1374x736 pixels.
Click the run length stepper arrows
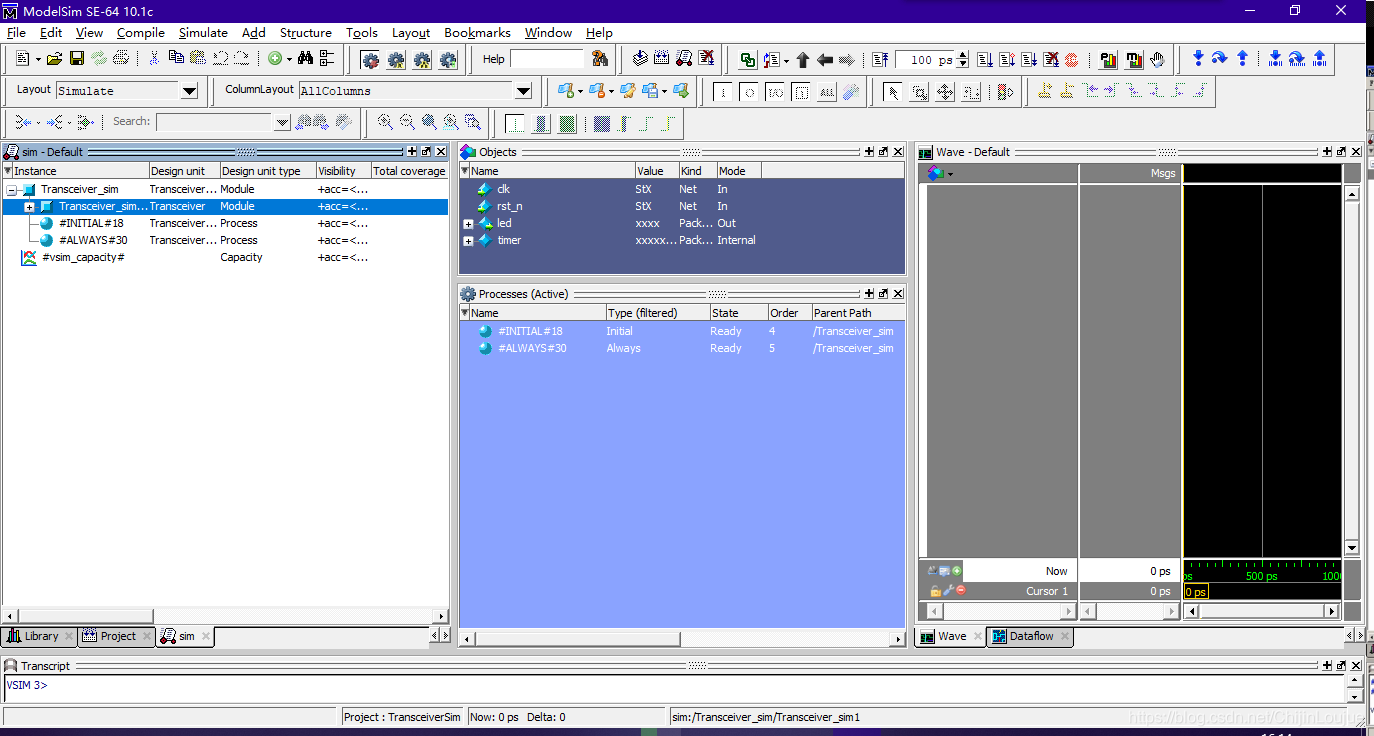click(x=964, y=60)
